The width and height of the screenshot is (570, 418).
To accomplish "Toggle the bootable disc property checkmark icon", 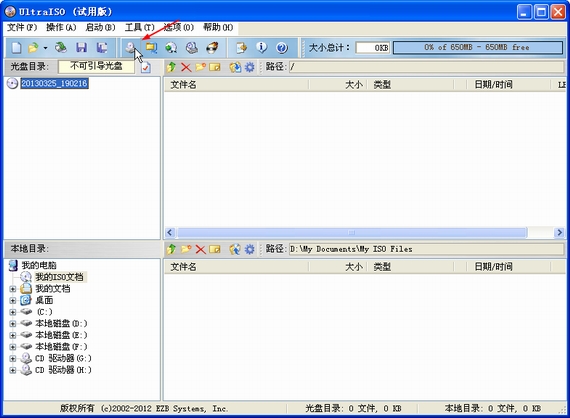I will click(x=146, y=67).
